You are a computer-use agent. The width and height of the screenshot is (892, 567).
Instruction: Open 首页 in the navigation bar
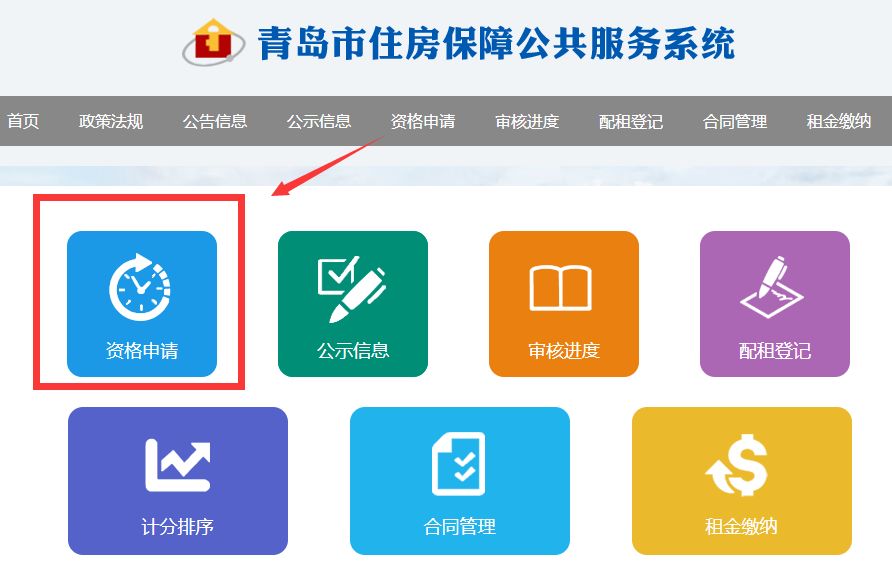(x=23, y=121)
